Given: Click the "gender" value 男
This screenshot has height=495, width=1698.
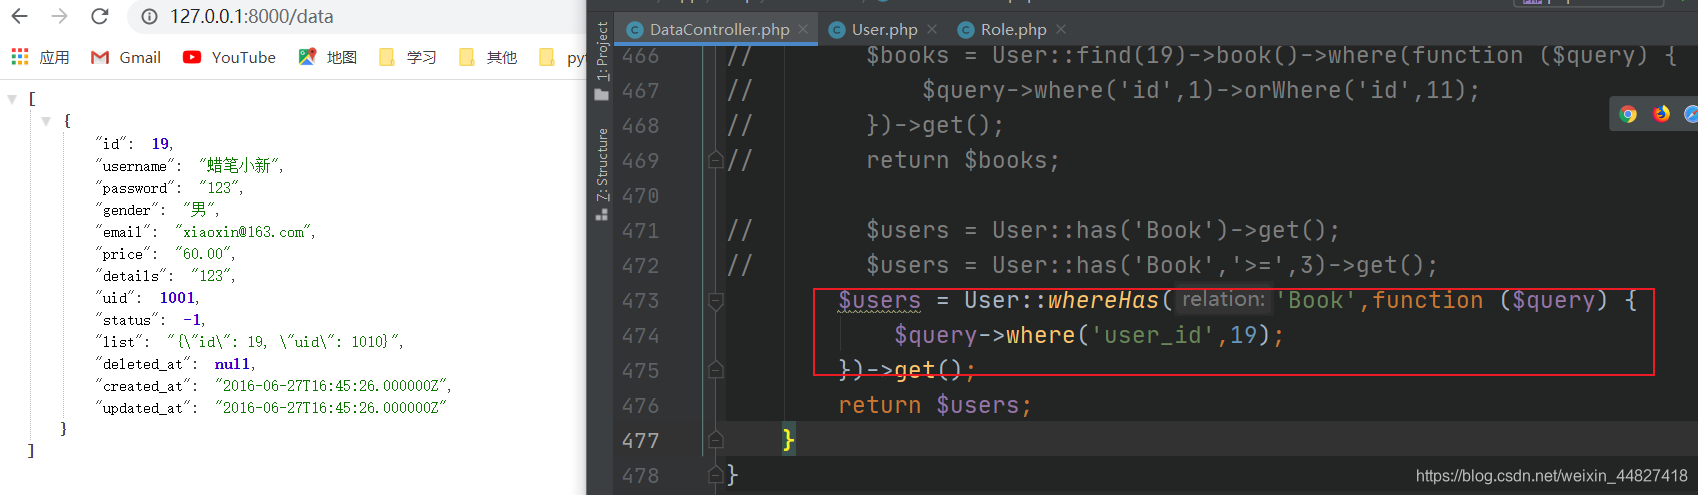Looking at the screenshot, I should coord(199,210).
